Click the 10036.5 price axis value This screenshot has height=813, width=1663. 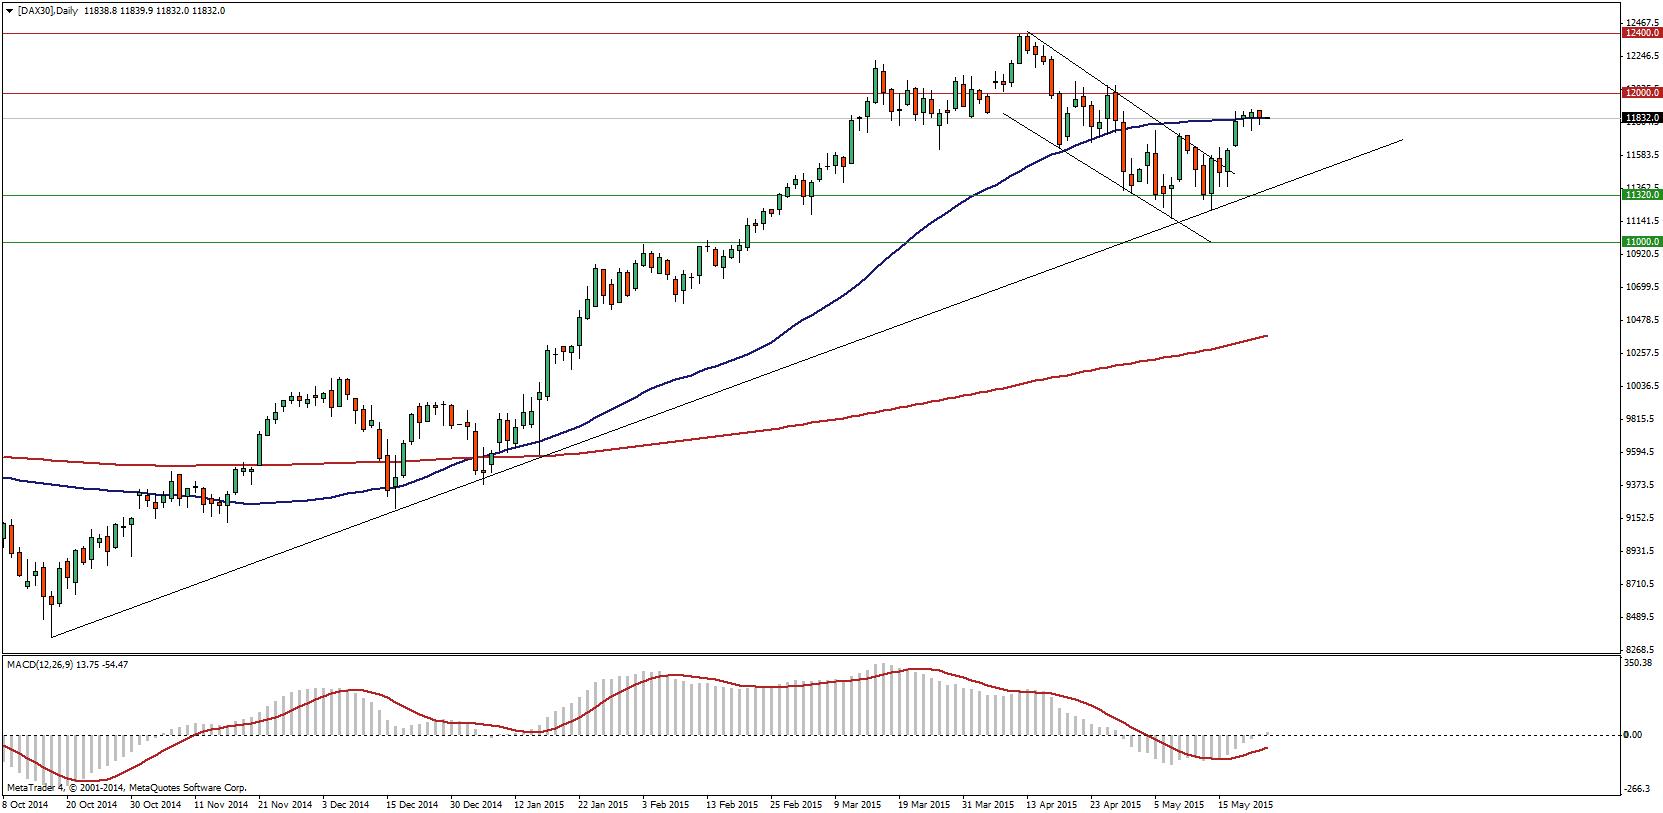(1644, 386)
